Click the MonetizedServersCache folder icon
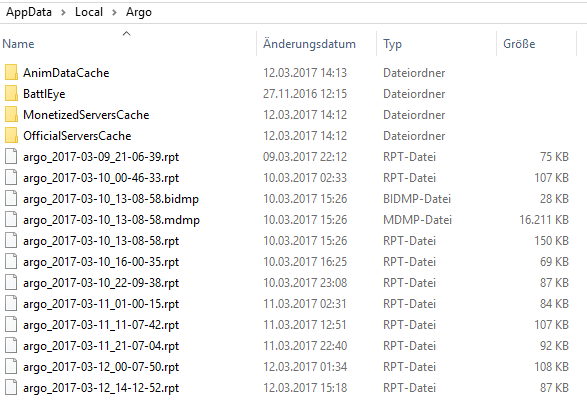The width and height of the screenshot is (587, 407). tap(11, 115)
